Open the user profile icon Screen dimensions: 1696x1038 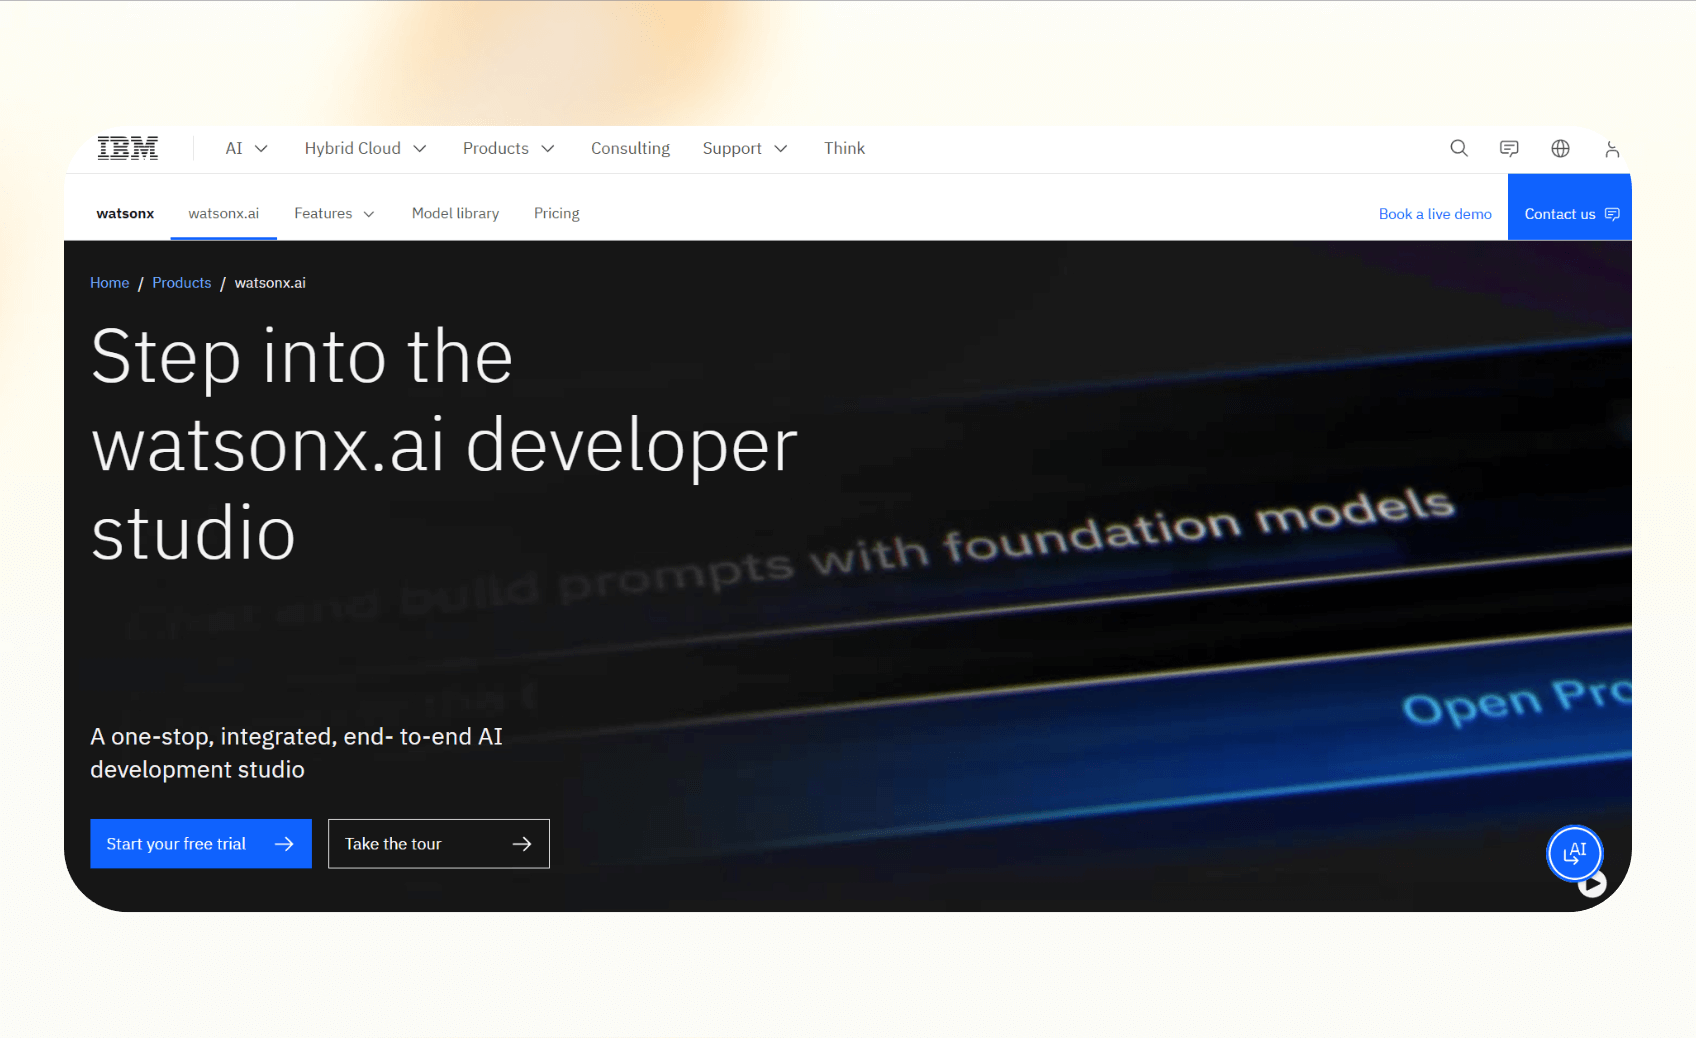click(1611, 148)
